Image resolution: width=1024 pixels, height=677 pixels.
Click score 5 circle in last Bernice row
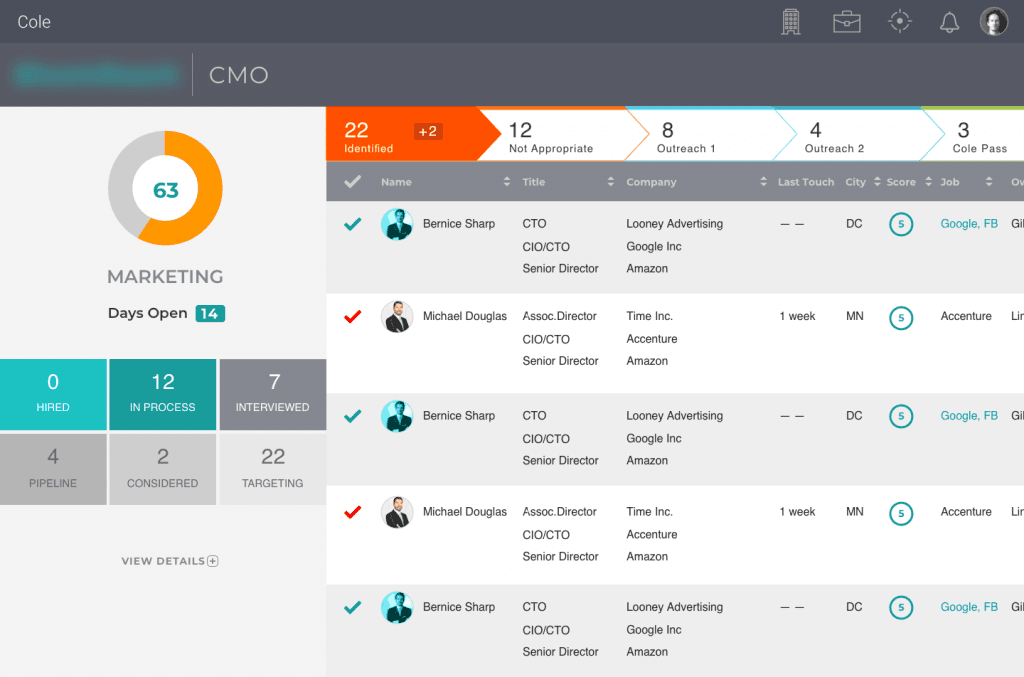901,608
